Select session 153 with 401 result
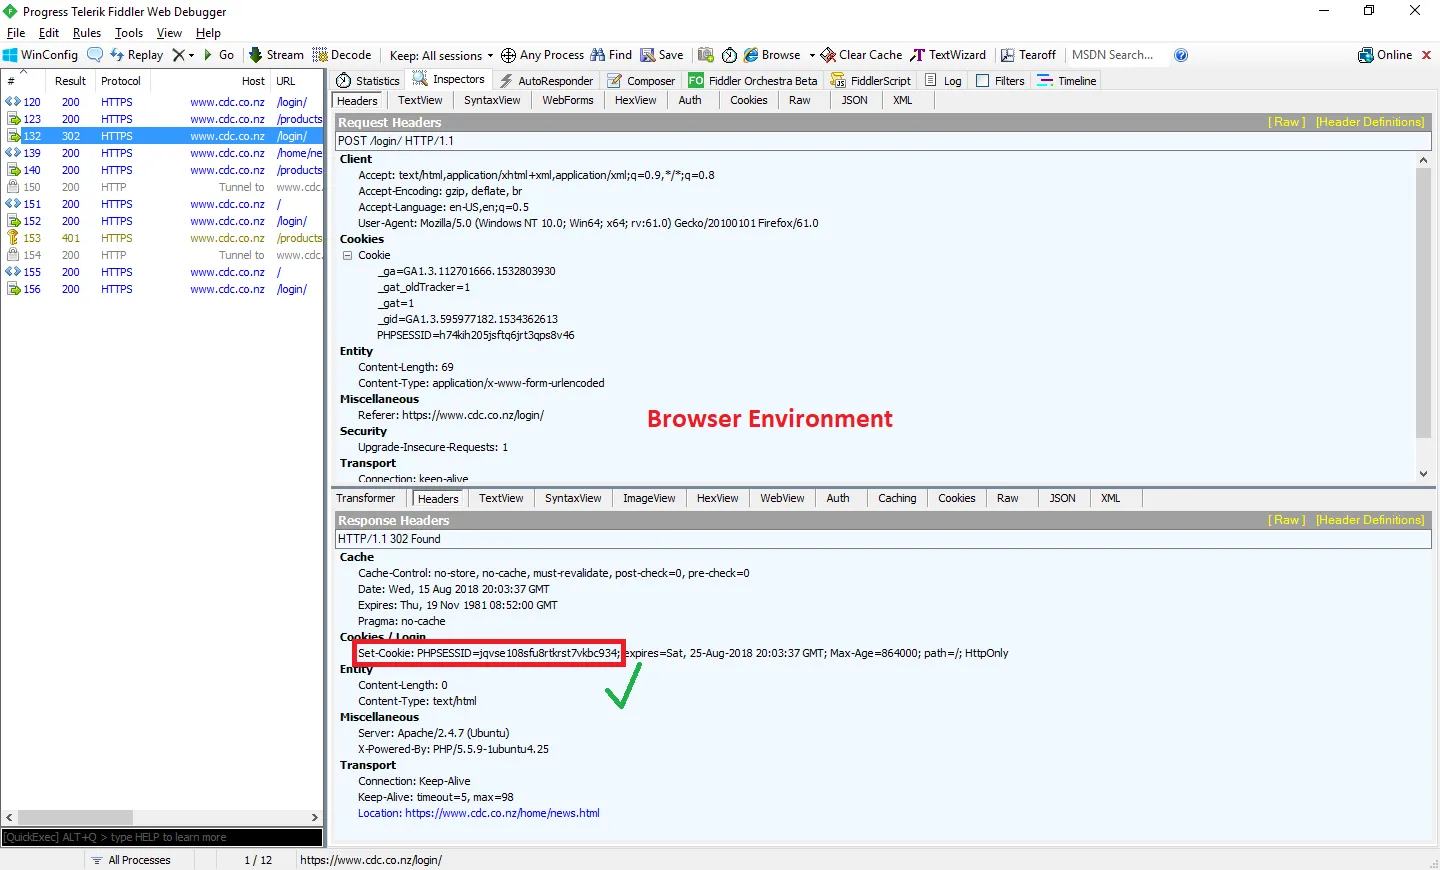Viewport: 1440px width, 870px height. [163, 238]
